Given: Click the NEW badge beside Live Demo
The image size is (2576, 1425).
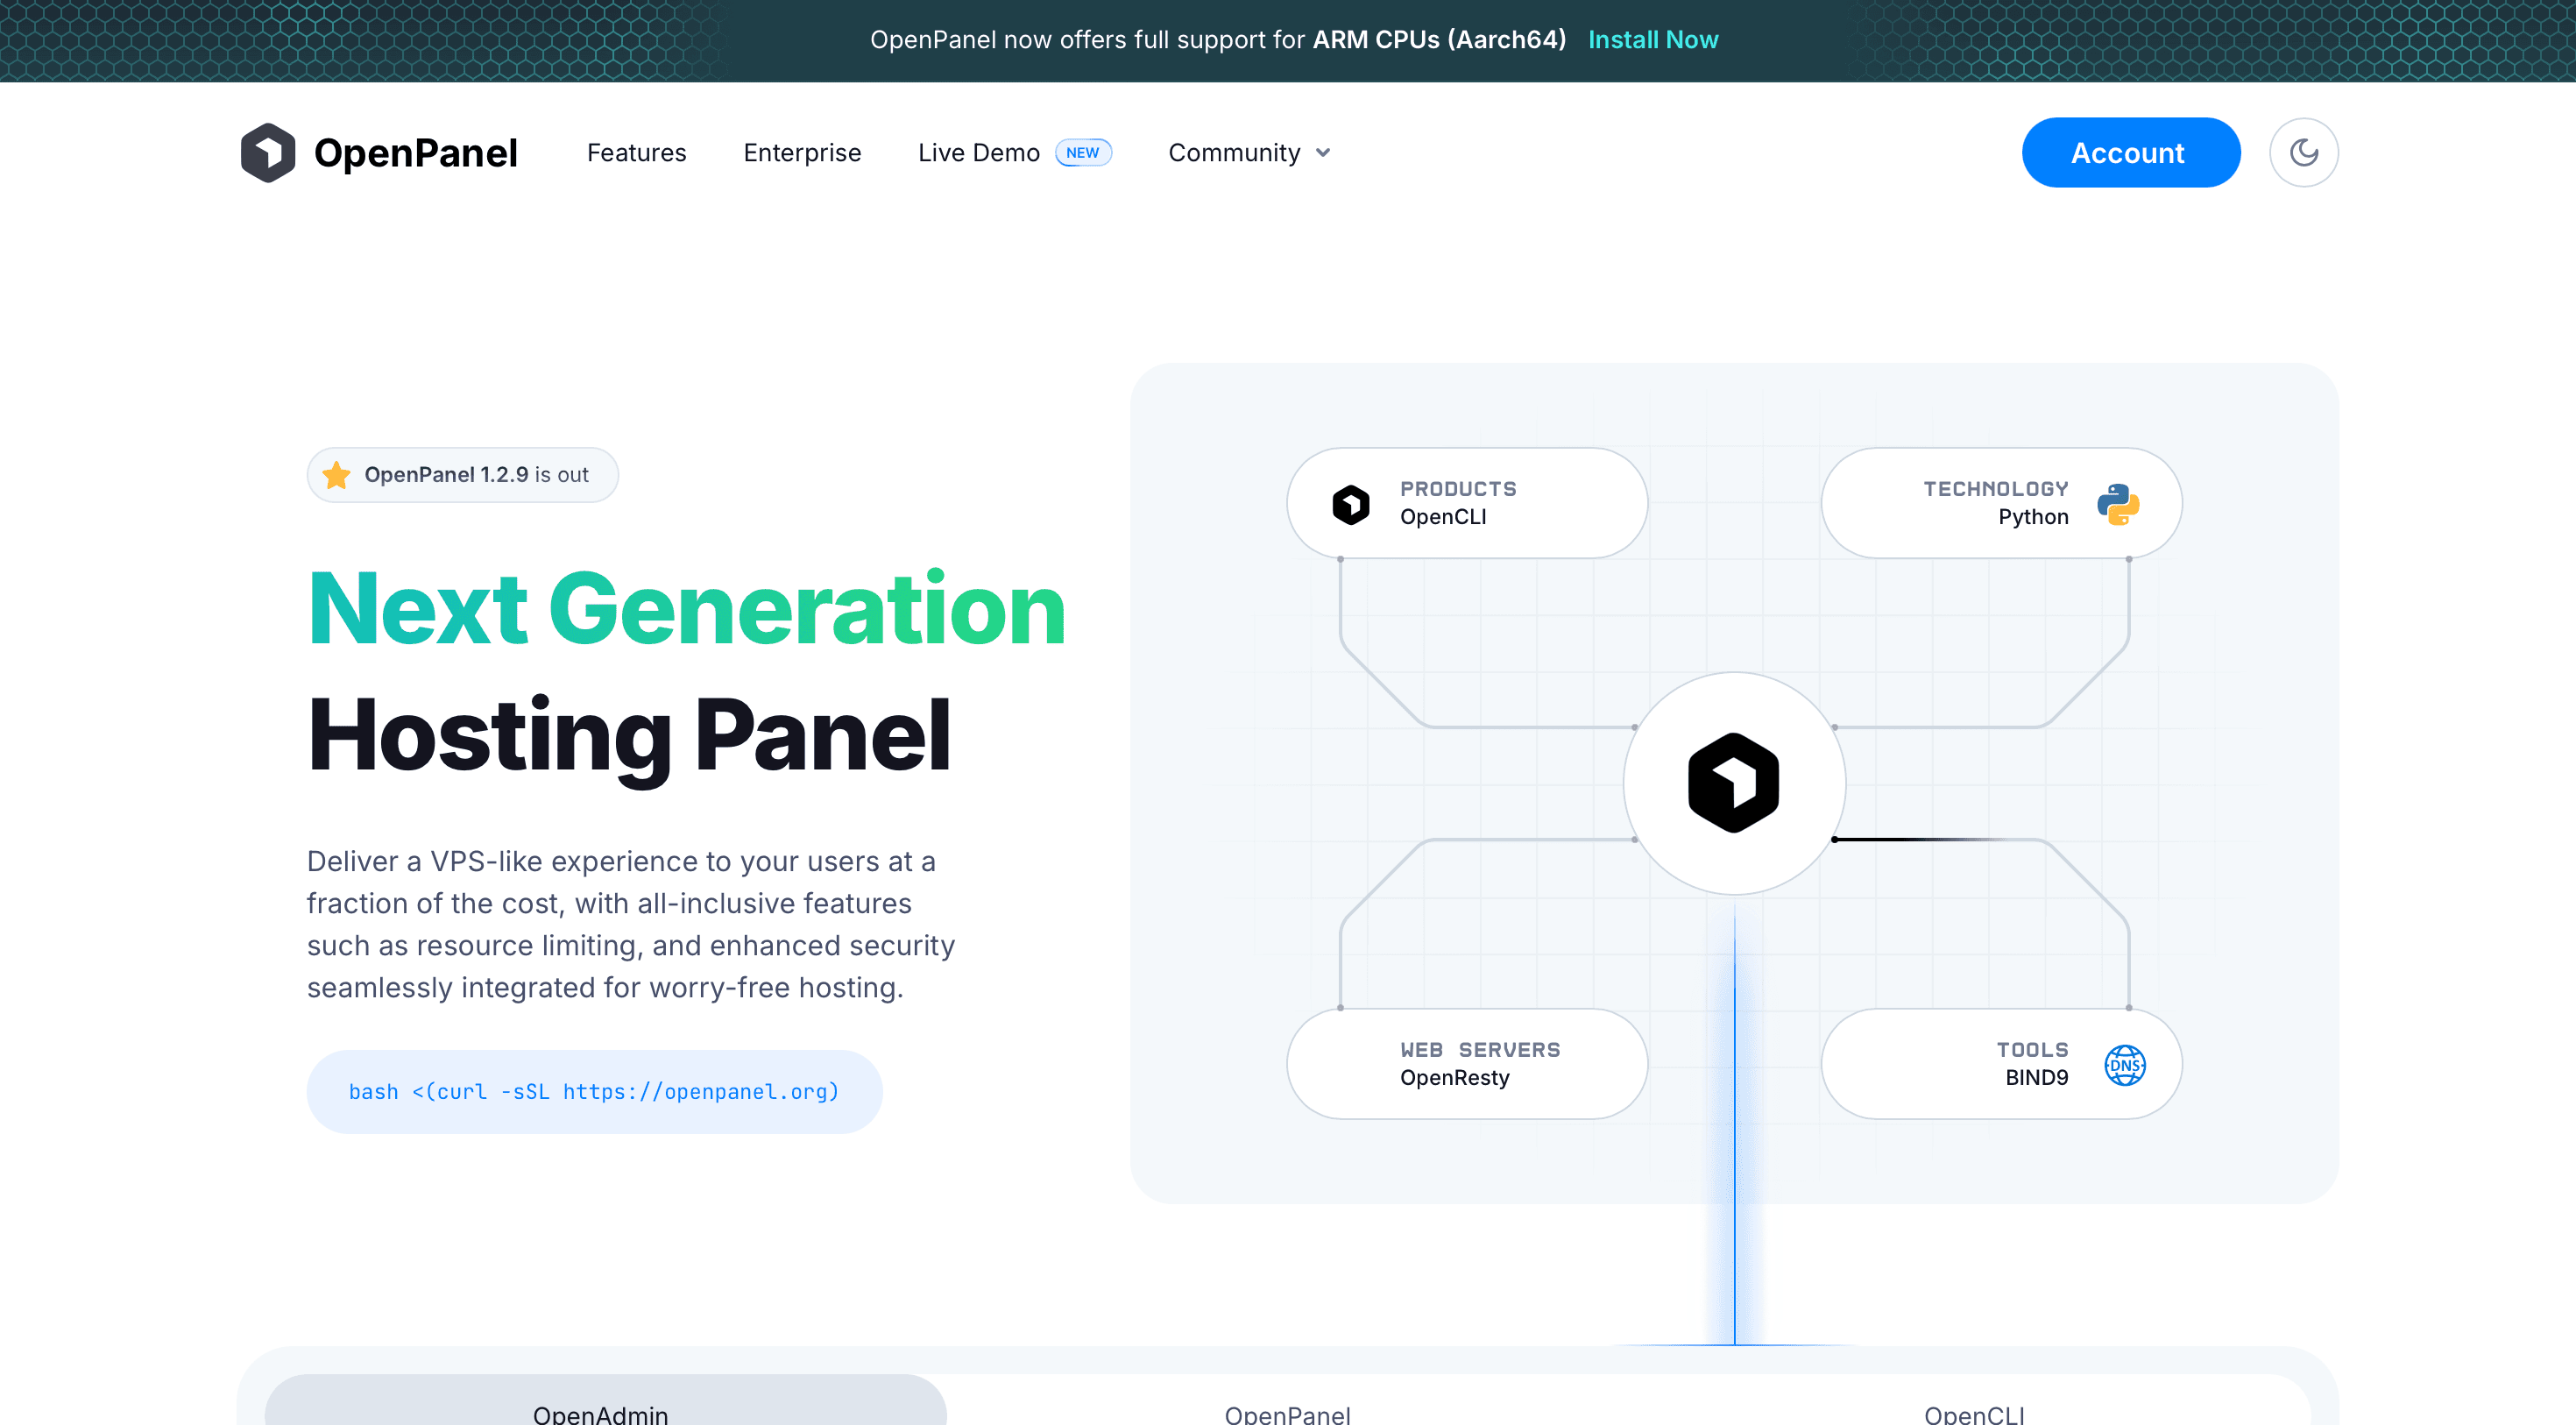Looking at the screenshot, I should pos(1083,153).
